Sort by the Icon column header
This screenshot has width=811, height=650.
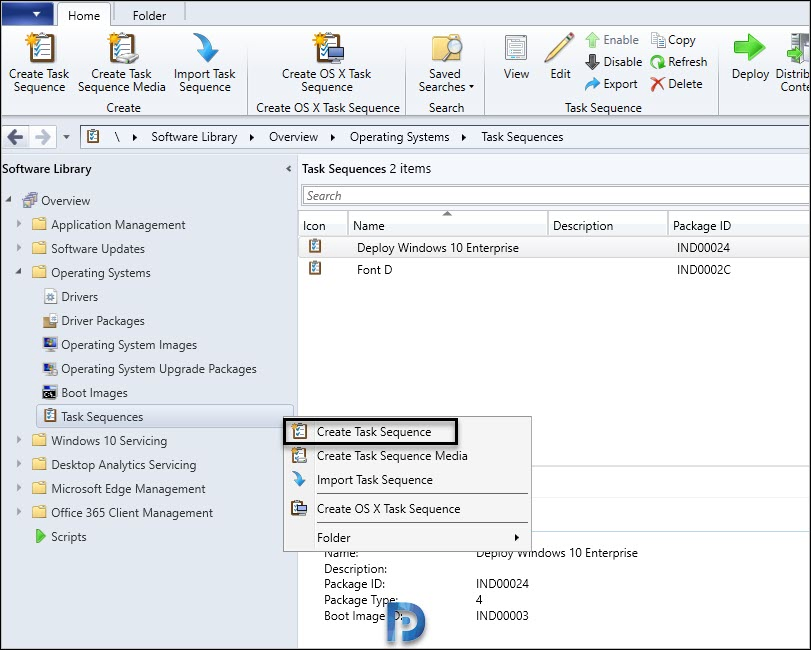(x=323, y=225)
